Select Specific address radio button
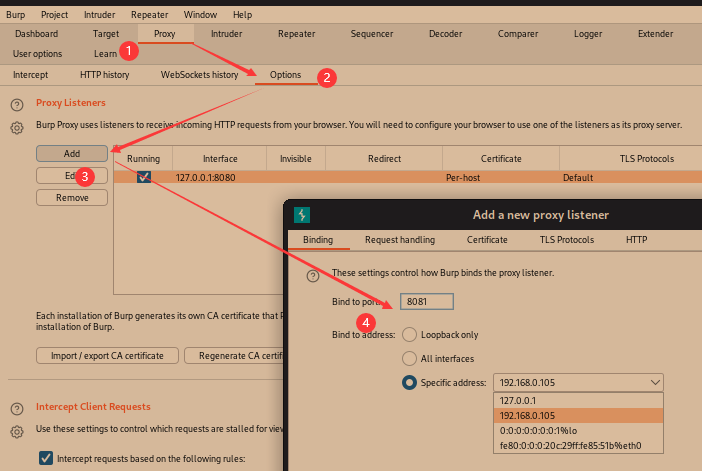702x471 pixels. pyautogui.click(x=409, y=382)
